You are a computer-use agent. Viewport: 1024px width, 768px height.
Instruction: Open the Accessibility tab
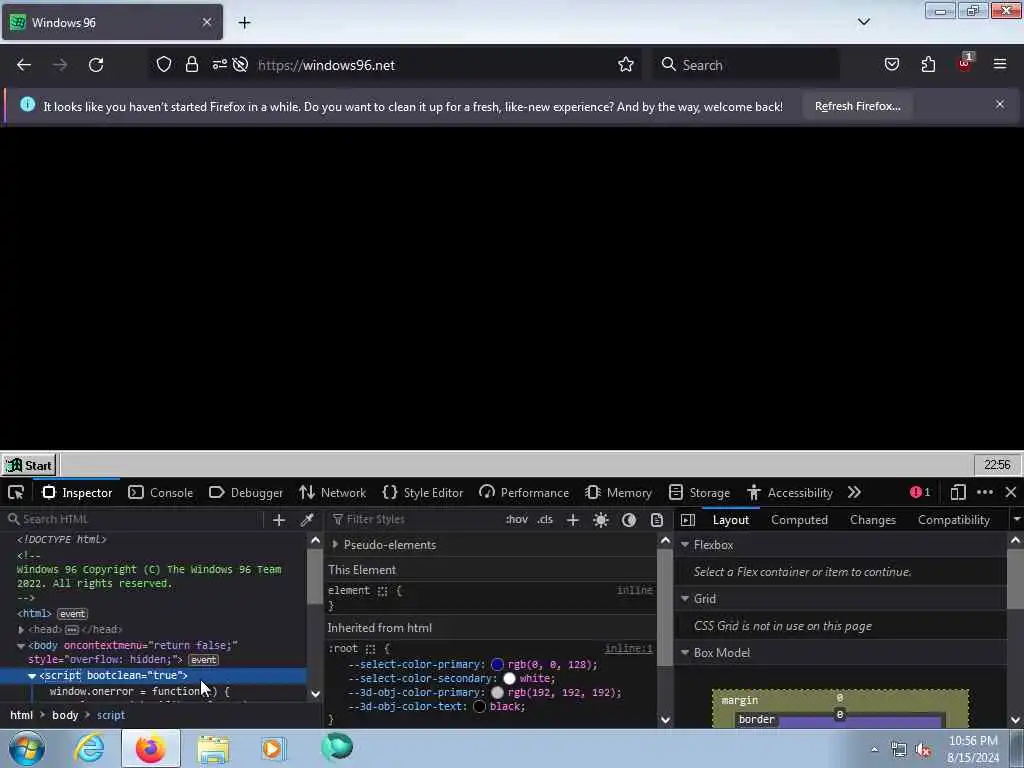(790, 492)
